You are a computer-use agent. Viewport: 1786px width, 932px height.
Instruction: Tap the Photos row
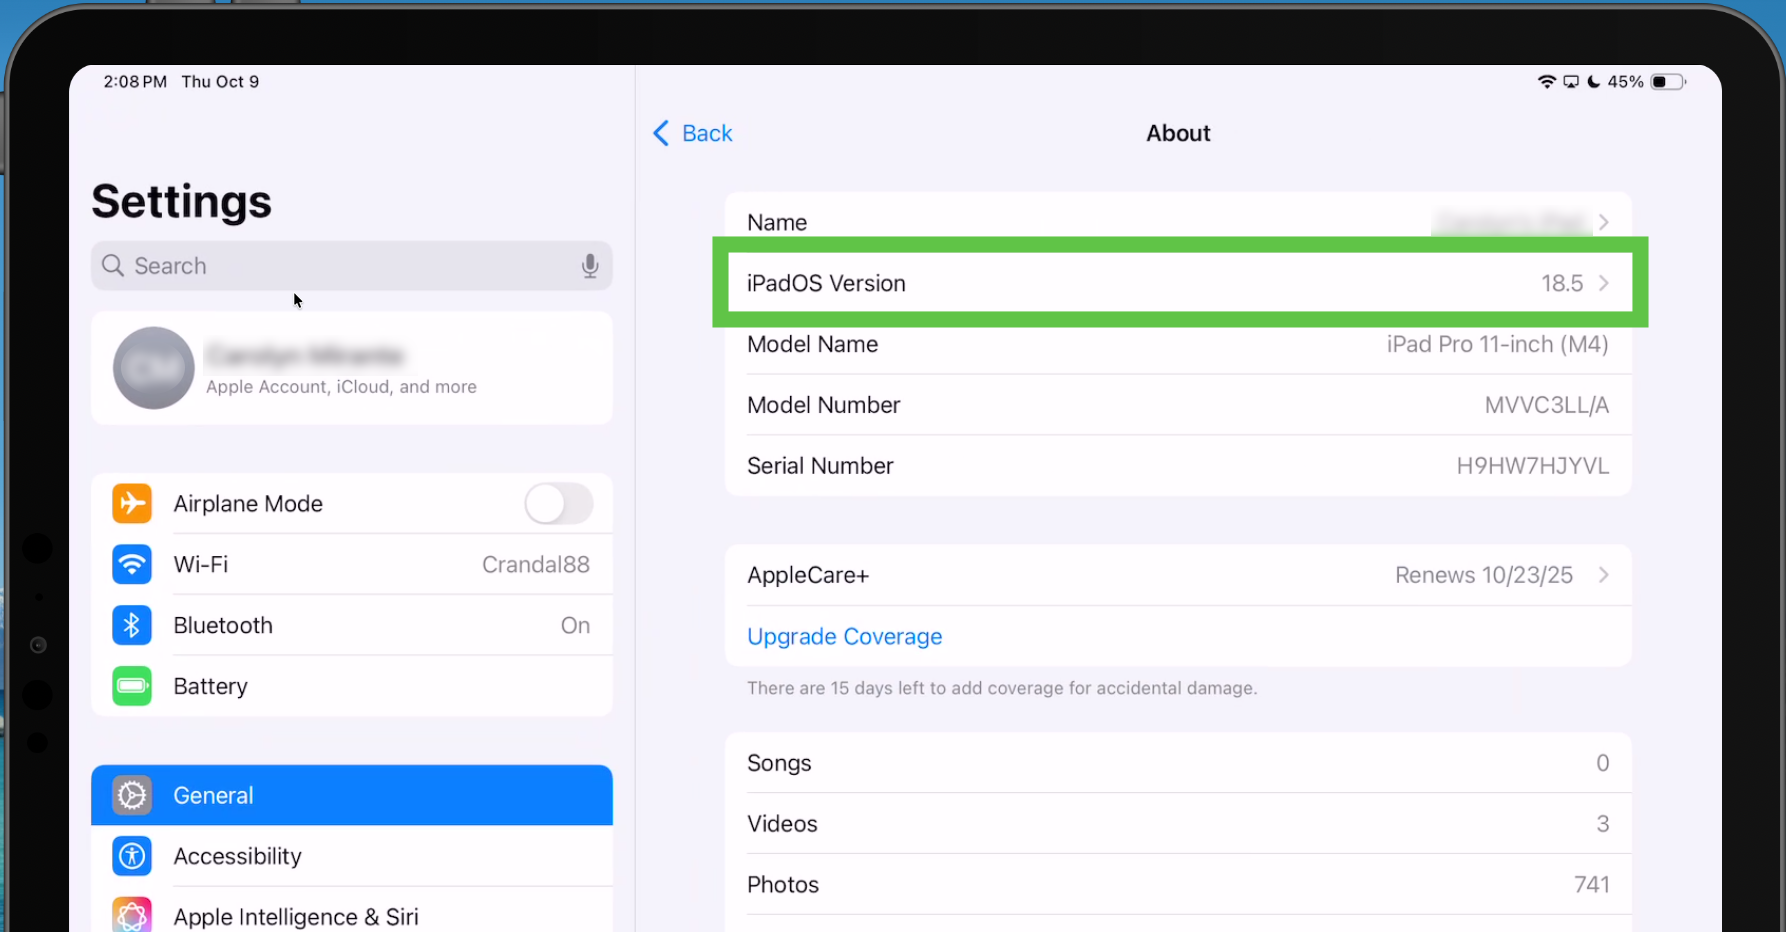1178,885
